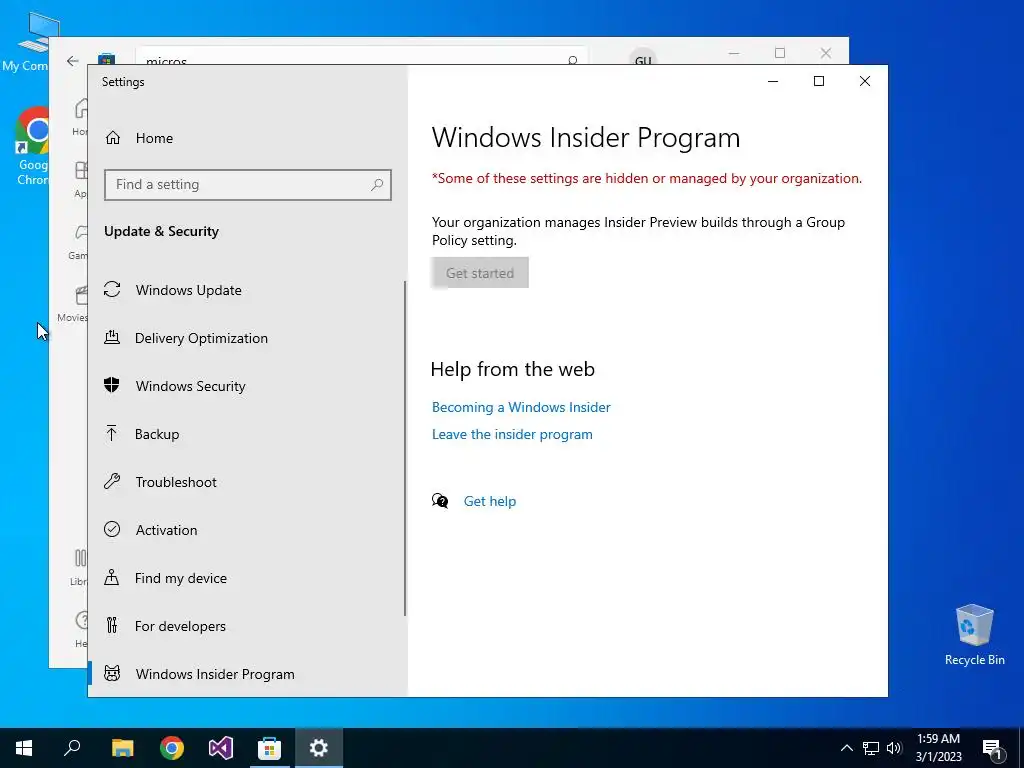Viewport: 1024px width, 768px height.
Task: Click the Home house icon
Action: pos(113,138)
